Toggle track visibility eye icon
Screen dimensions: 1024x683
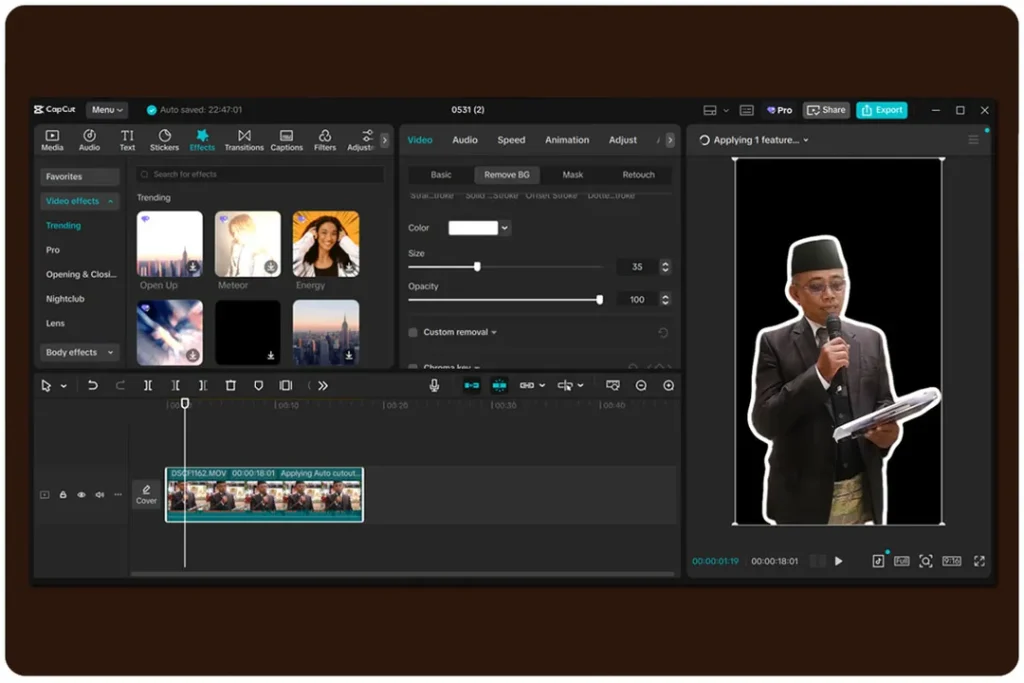[x=82, y=495]
